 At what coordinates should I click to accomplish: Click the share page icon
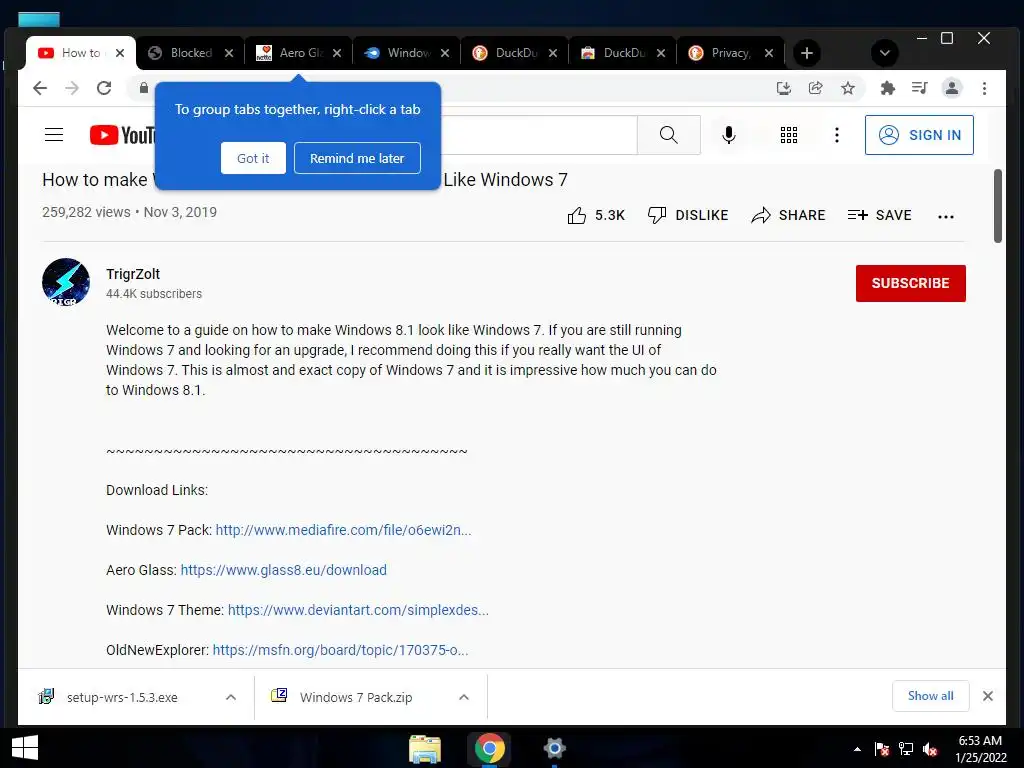816,88
